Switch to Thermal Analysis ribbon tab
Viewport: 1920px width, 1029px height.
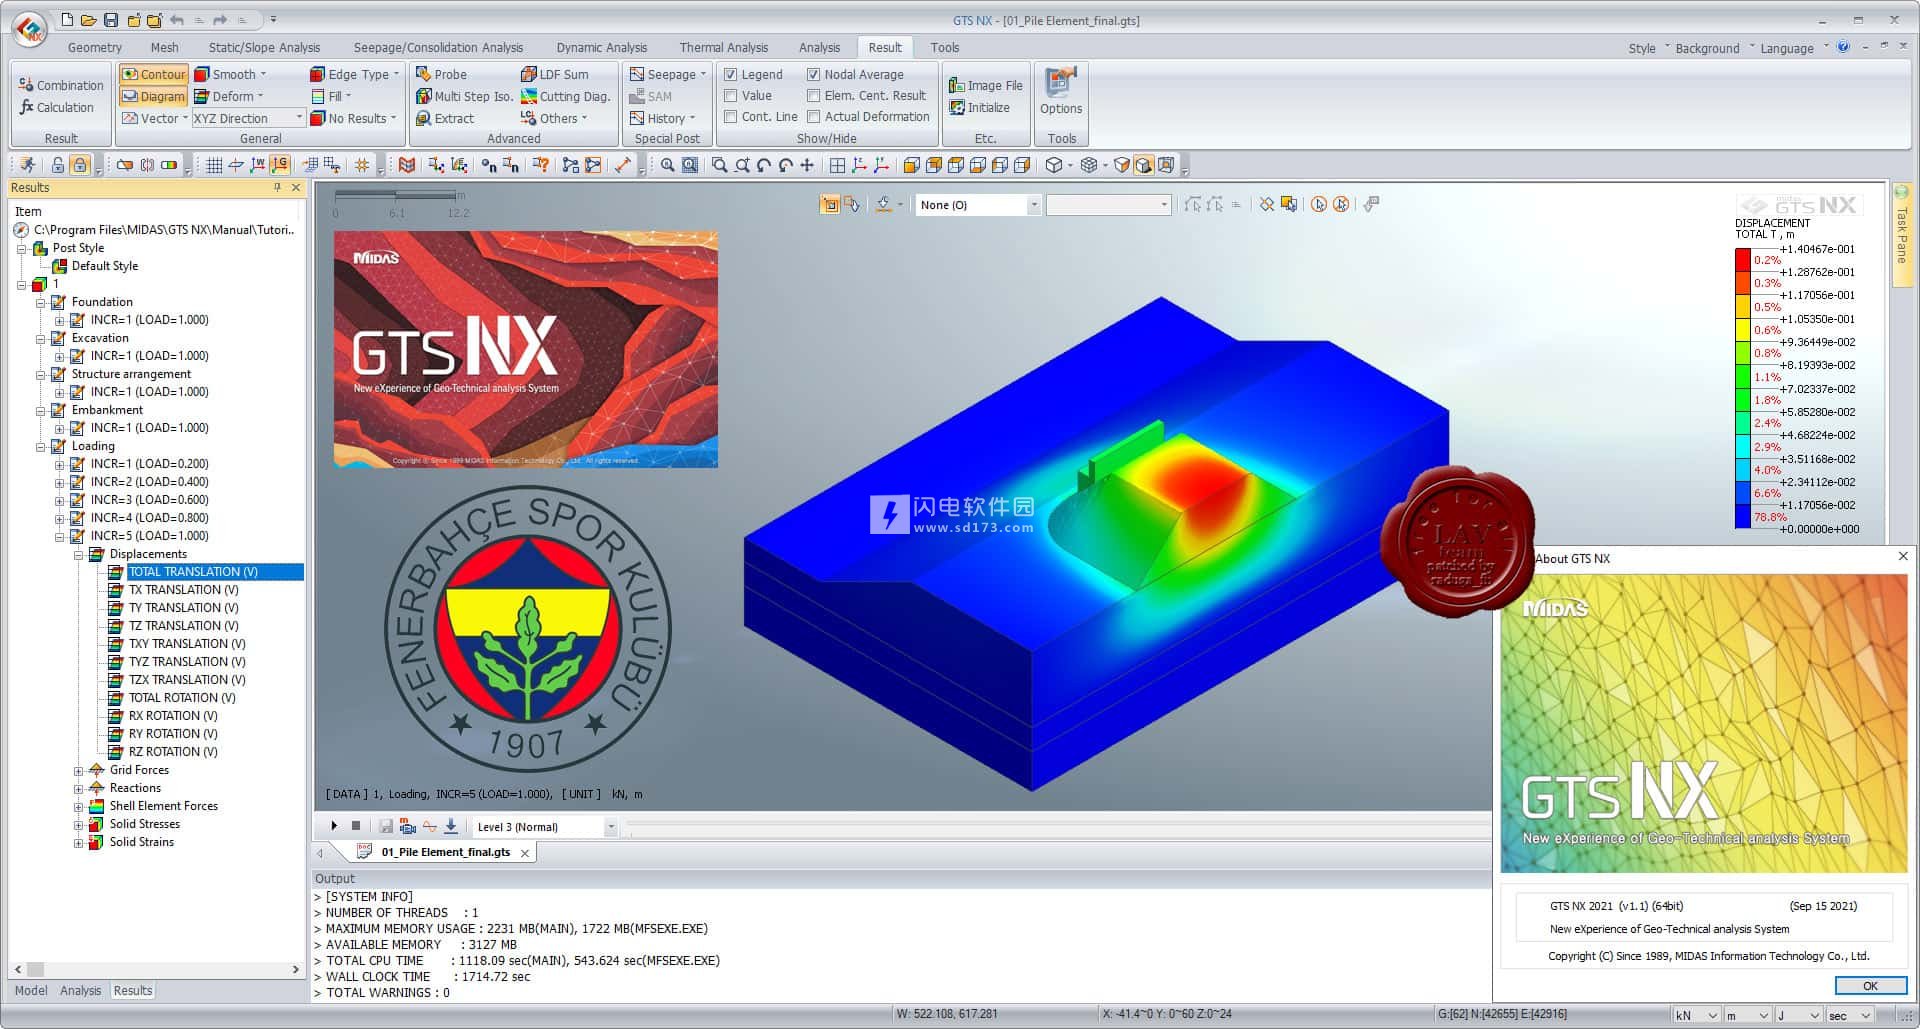pyautogui.click(x=724, y=47)
